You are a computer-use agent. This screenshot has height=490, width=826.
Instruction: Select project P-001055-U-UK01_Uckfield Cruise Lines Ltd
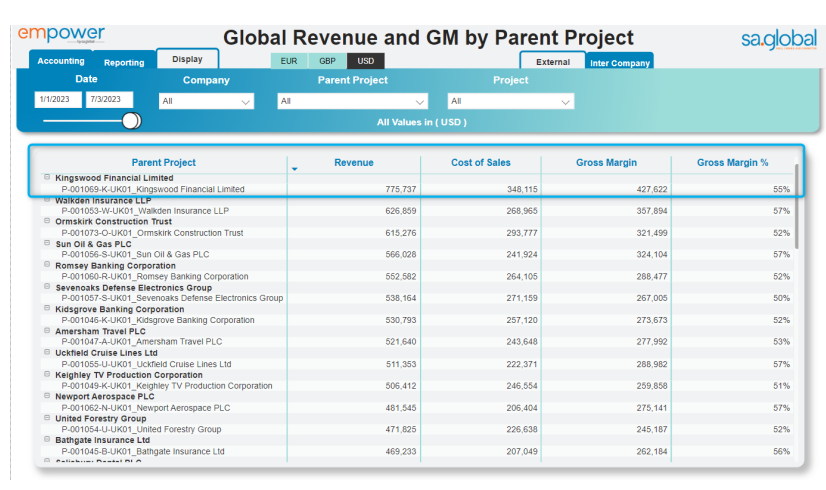click(146, 364)
